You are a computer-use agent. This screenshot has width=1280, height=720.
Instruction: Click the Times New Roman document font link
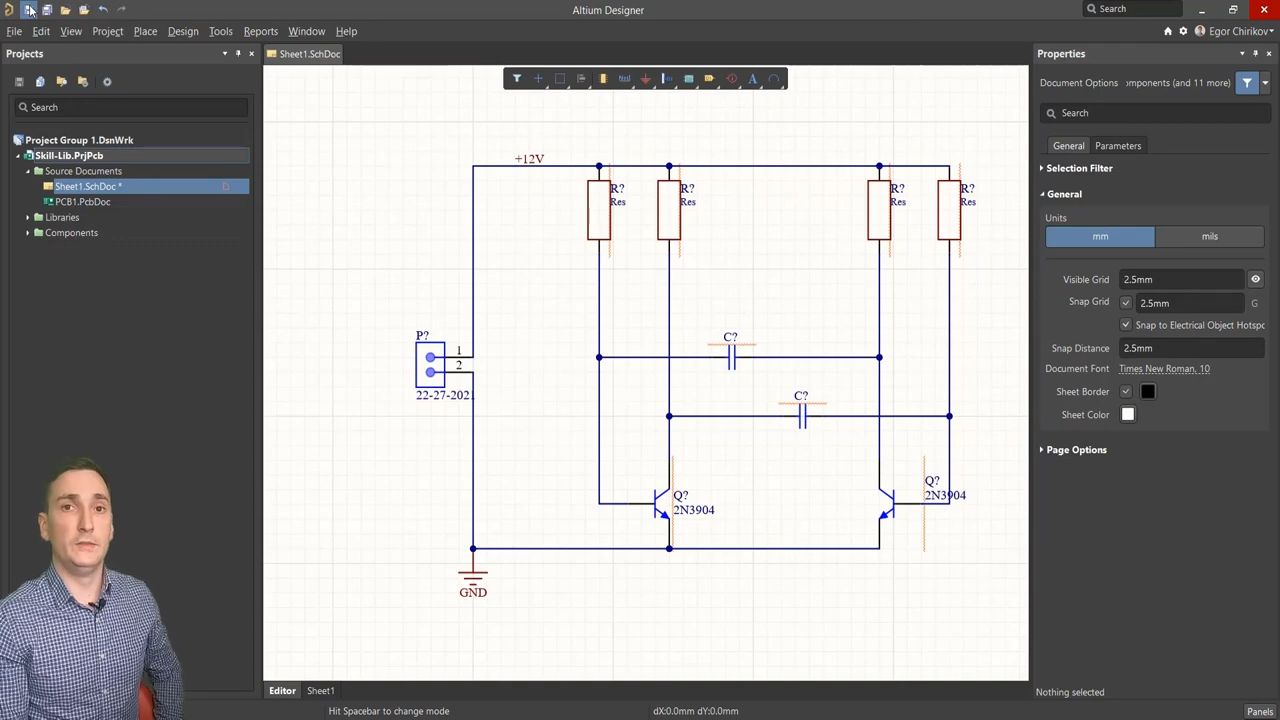pyautogui.click(x=1164, y=369)
